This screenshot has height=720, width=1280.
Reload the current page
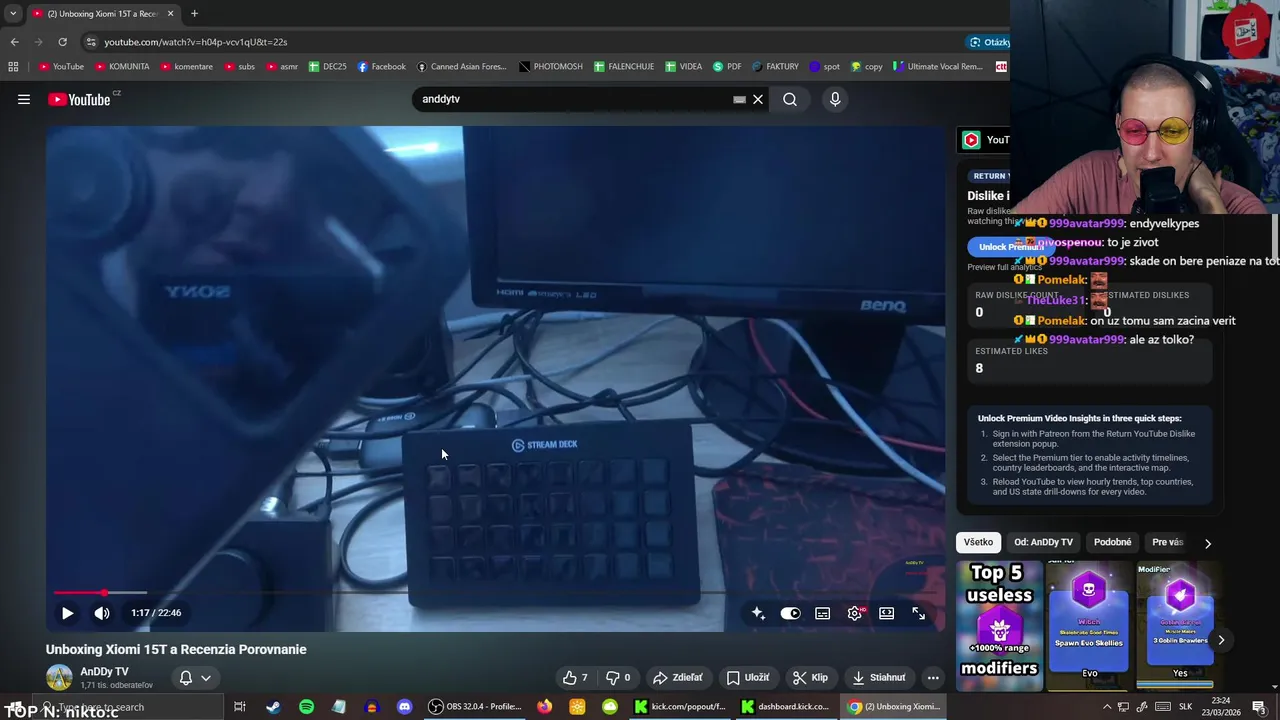pos(62,42)
